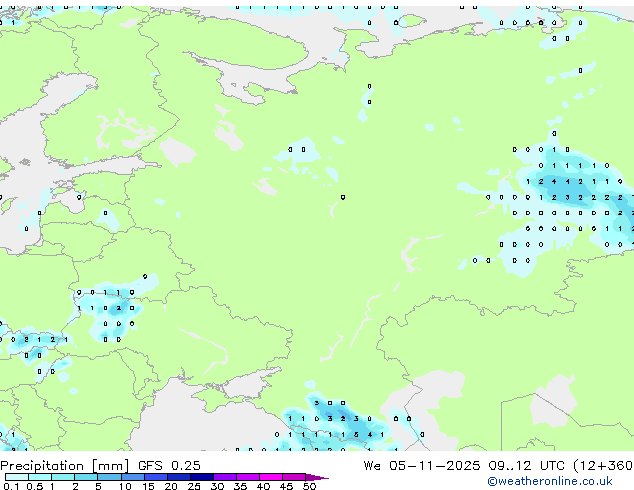Select the 0.5–1 mm legend swatch

tap(40, 477)
